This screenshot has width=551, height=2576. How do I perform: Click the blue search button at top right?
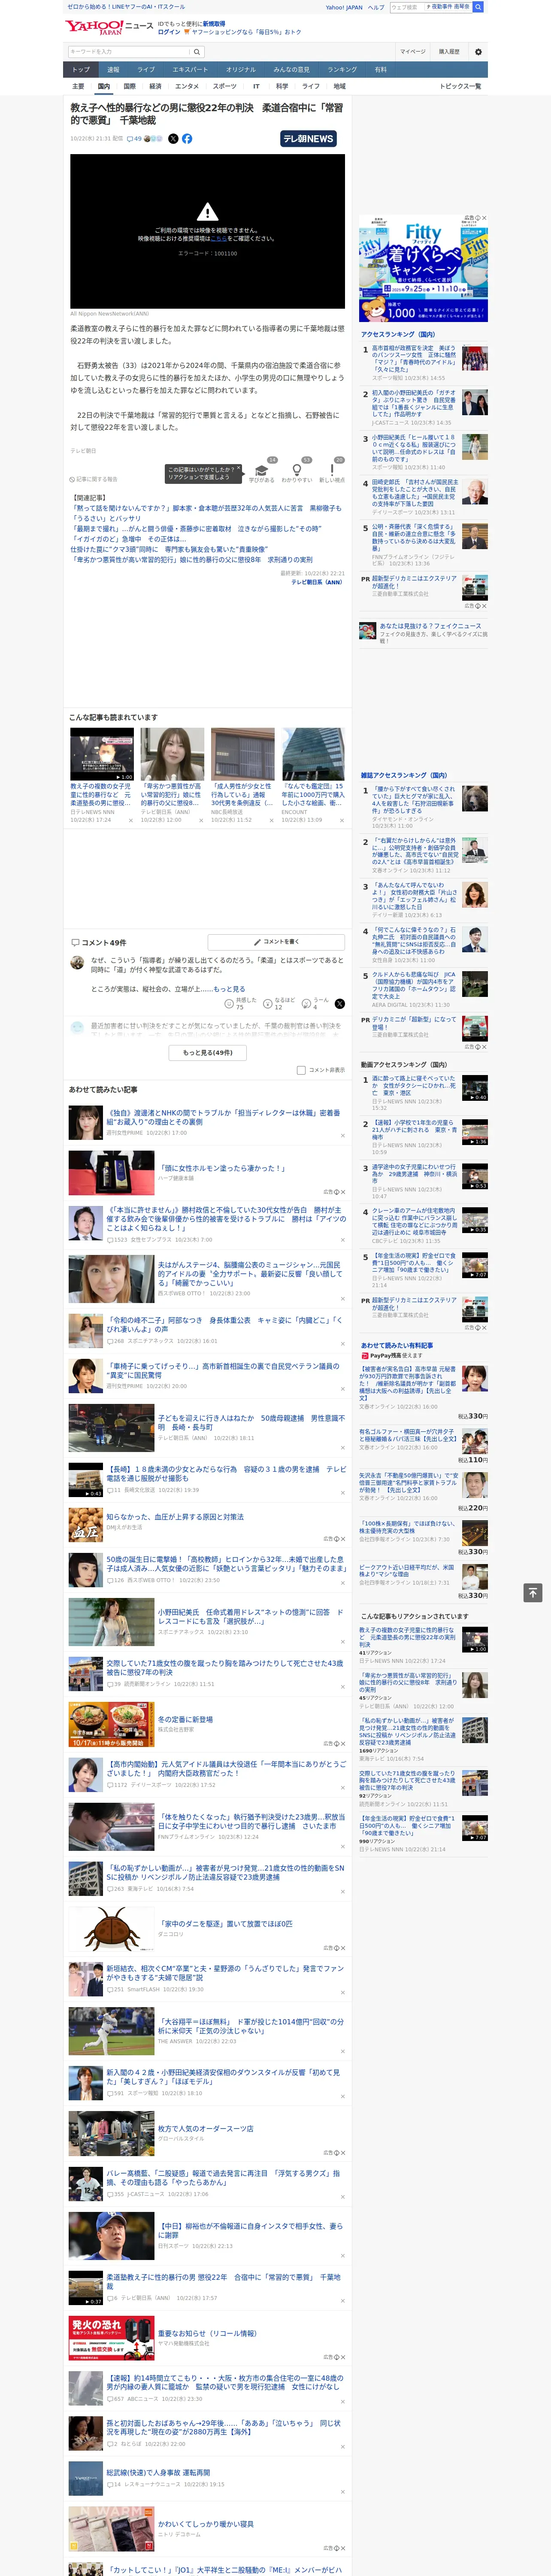coord(478,7)
